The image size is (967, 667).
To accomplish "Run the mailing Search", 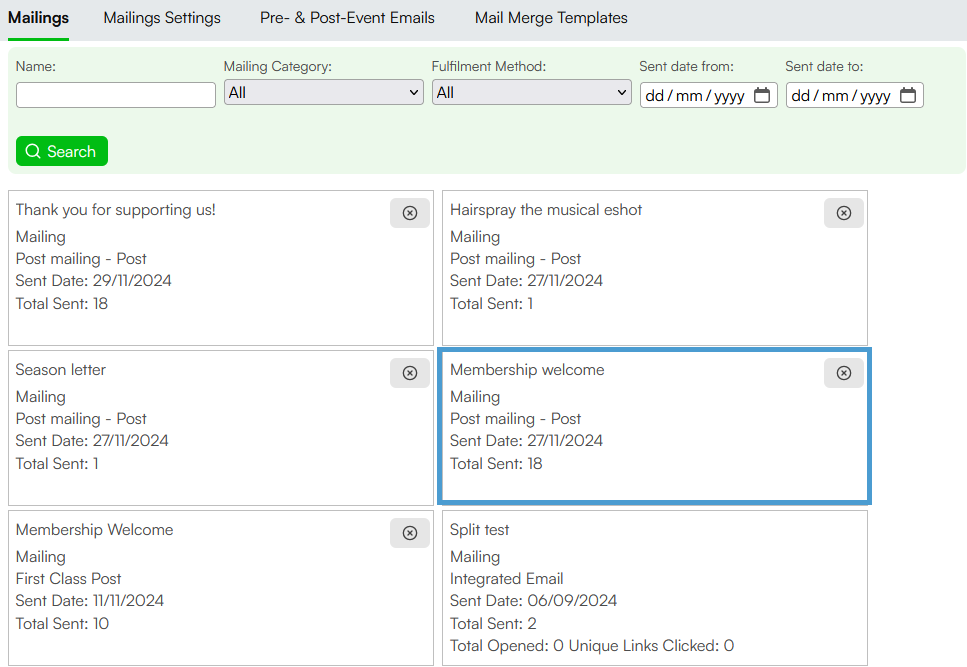I will pyautogui.click(x=62, y=151).
